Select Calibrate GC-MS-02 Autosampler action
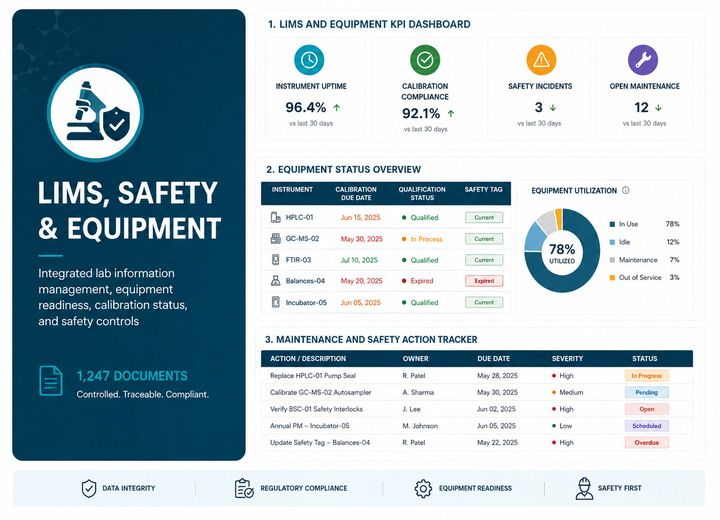 (321, 392)
